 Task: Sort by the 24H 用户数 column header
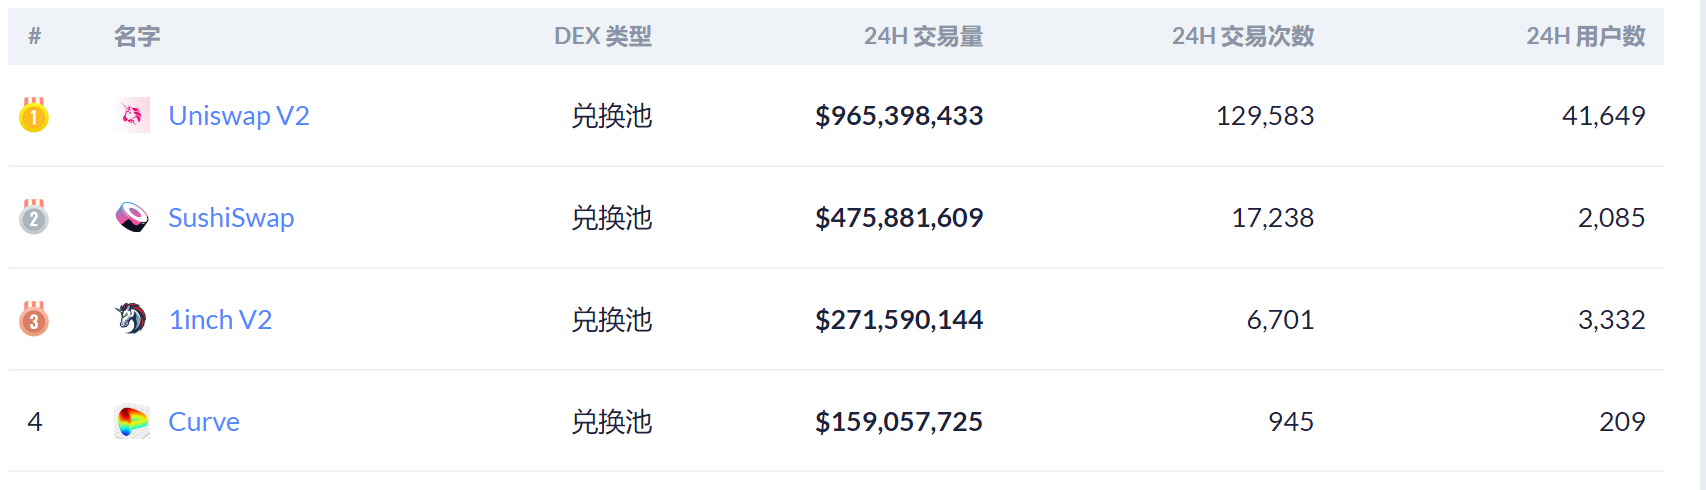coord(1585,37)
